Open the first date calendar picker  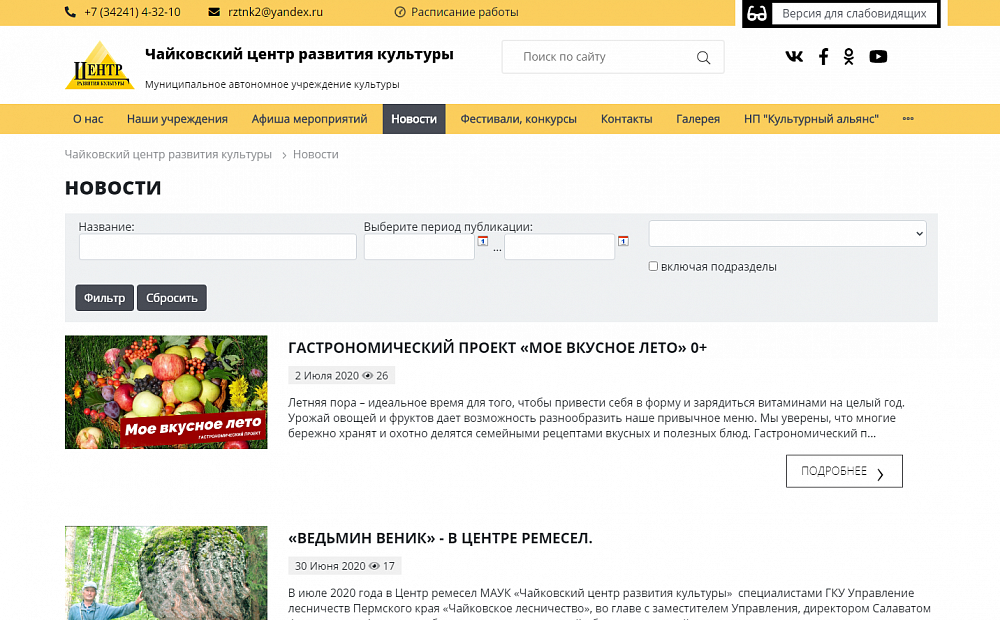click(484, 242)
